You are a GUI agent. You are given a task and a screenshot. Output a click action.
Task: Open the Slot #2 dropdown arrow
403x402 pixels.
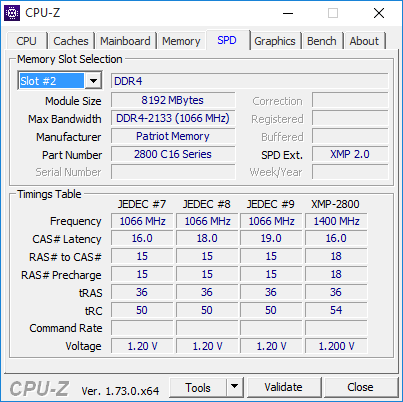coord(93,81)
